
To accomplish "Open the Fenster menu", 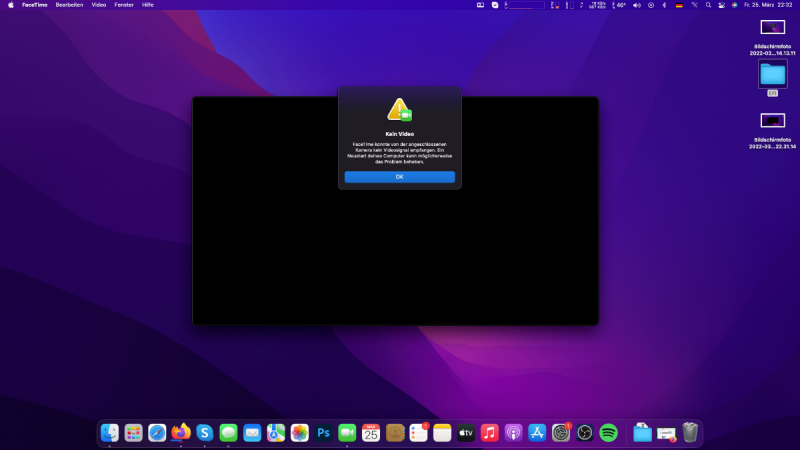I will coord(124,5).
